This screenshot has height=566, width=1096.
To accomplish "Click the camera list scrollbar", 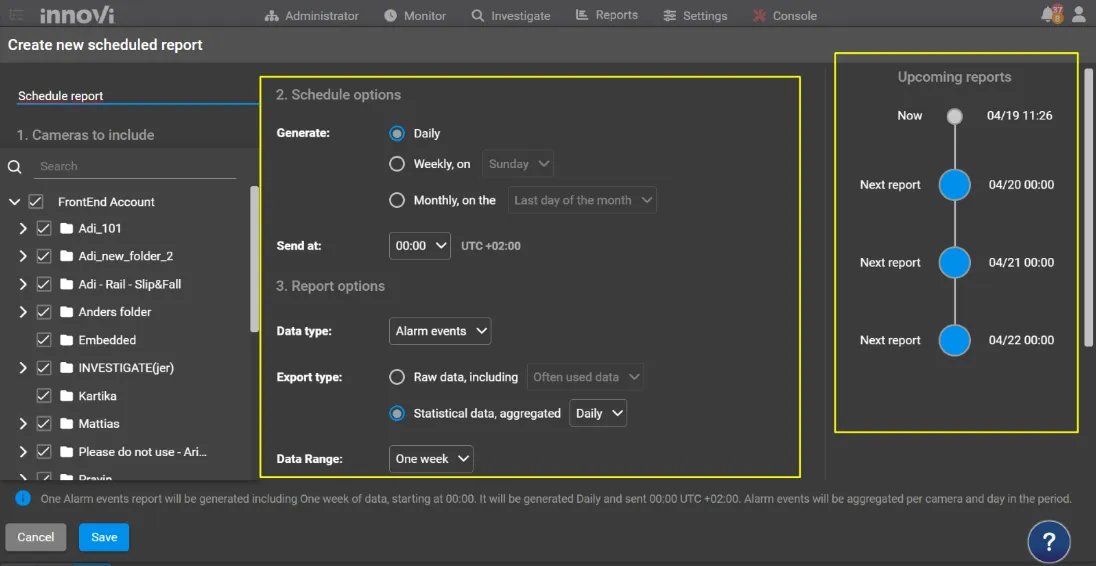I will click(x=254, y=259).
